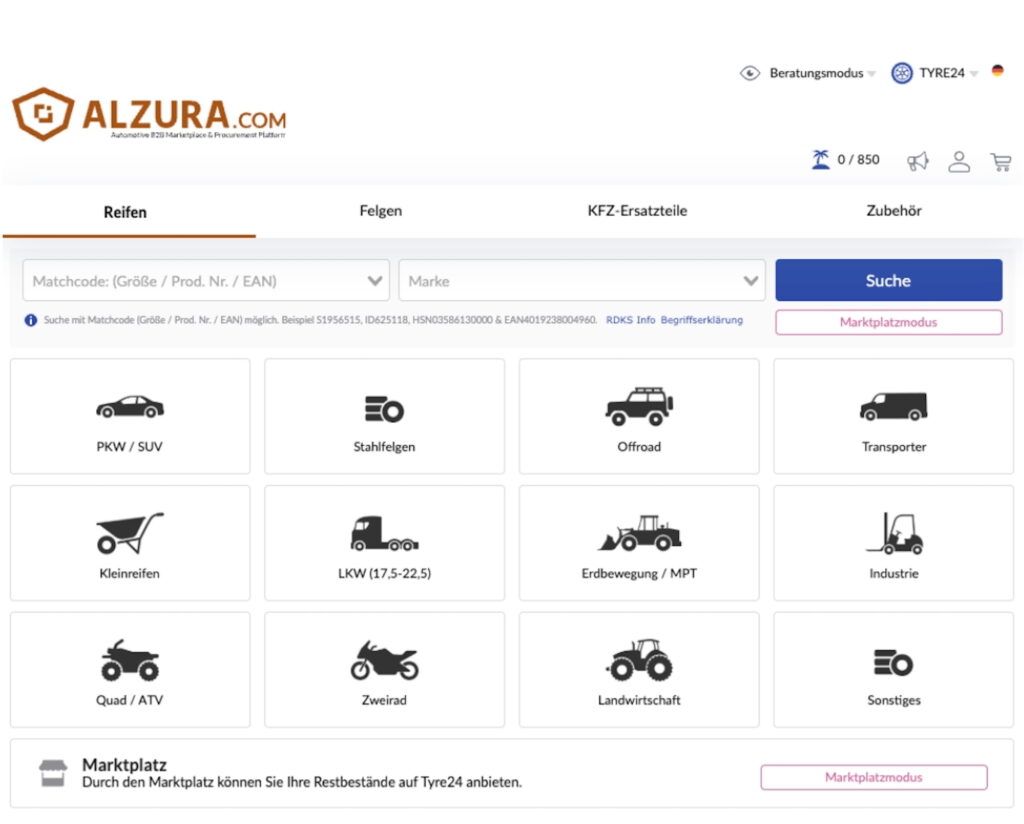
Task: Choose the Transporter van category
Action: click(x=893, y=416)
